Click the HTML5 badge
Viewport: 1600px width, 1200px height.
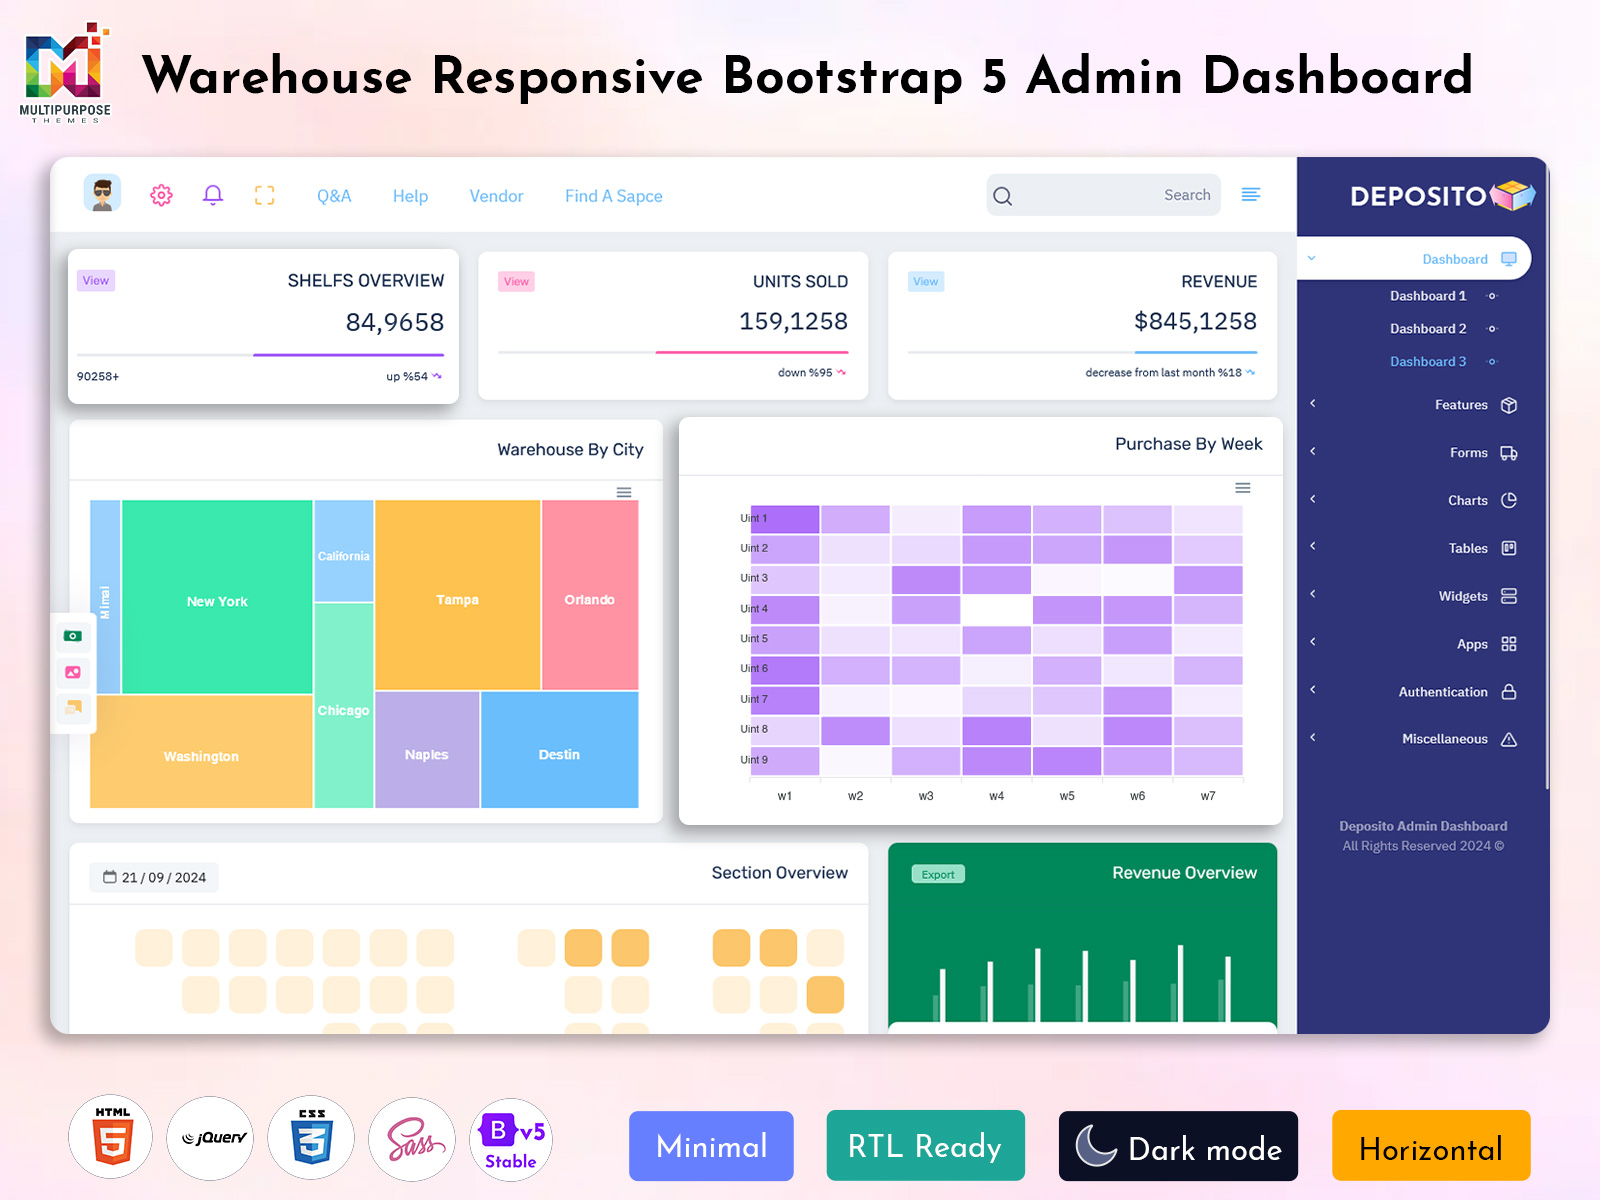(111, 1138)
